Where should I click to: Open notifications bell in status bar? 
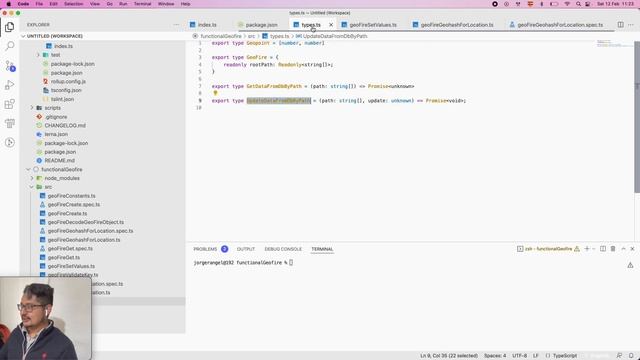coord(631,356)
